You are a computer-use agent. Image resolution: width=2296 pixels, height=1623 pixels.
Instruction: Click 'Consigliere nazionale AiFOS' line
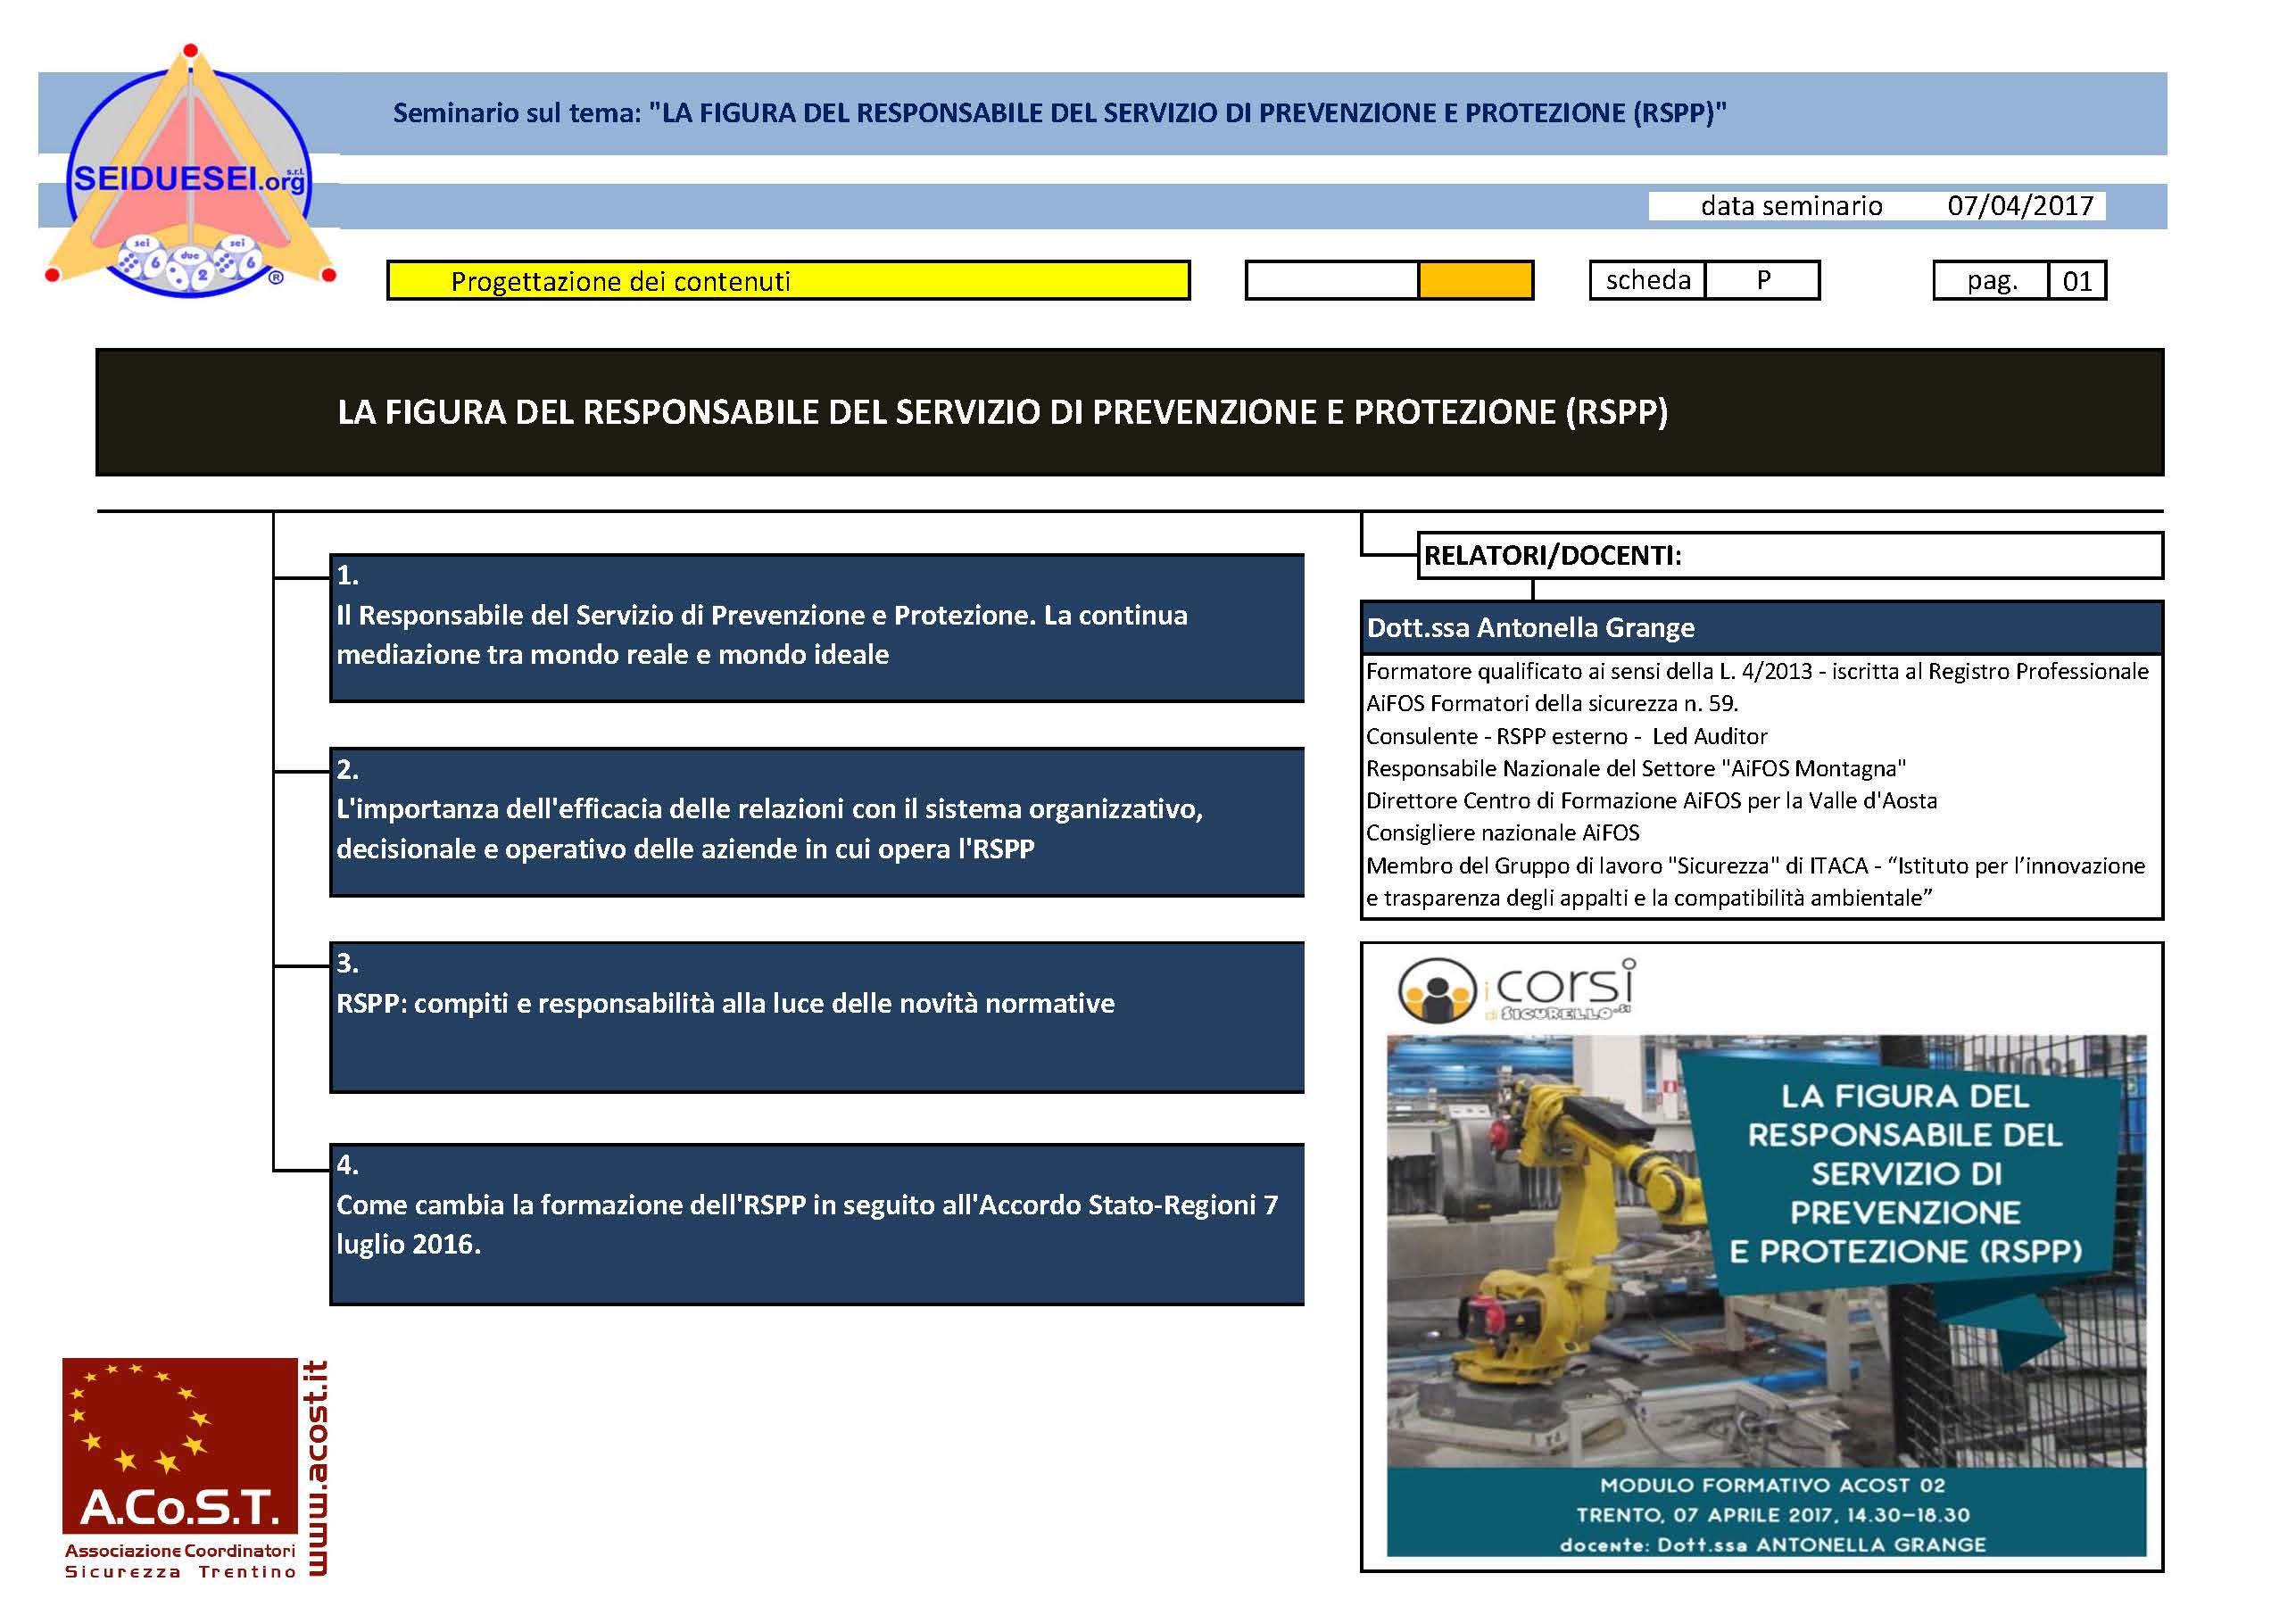click(x=1503, y=833)
